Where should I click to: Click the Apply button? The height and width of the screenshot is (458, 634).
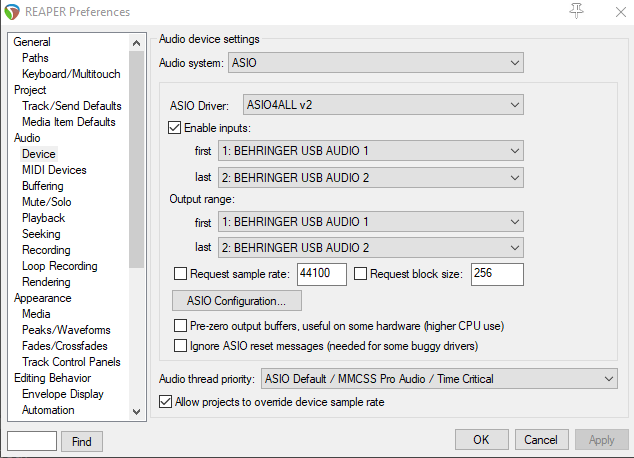[602, 439]
